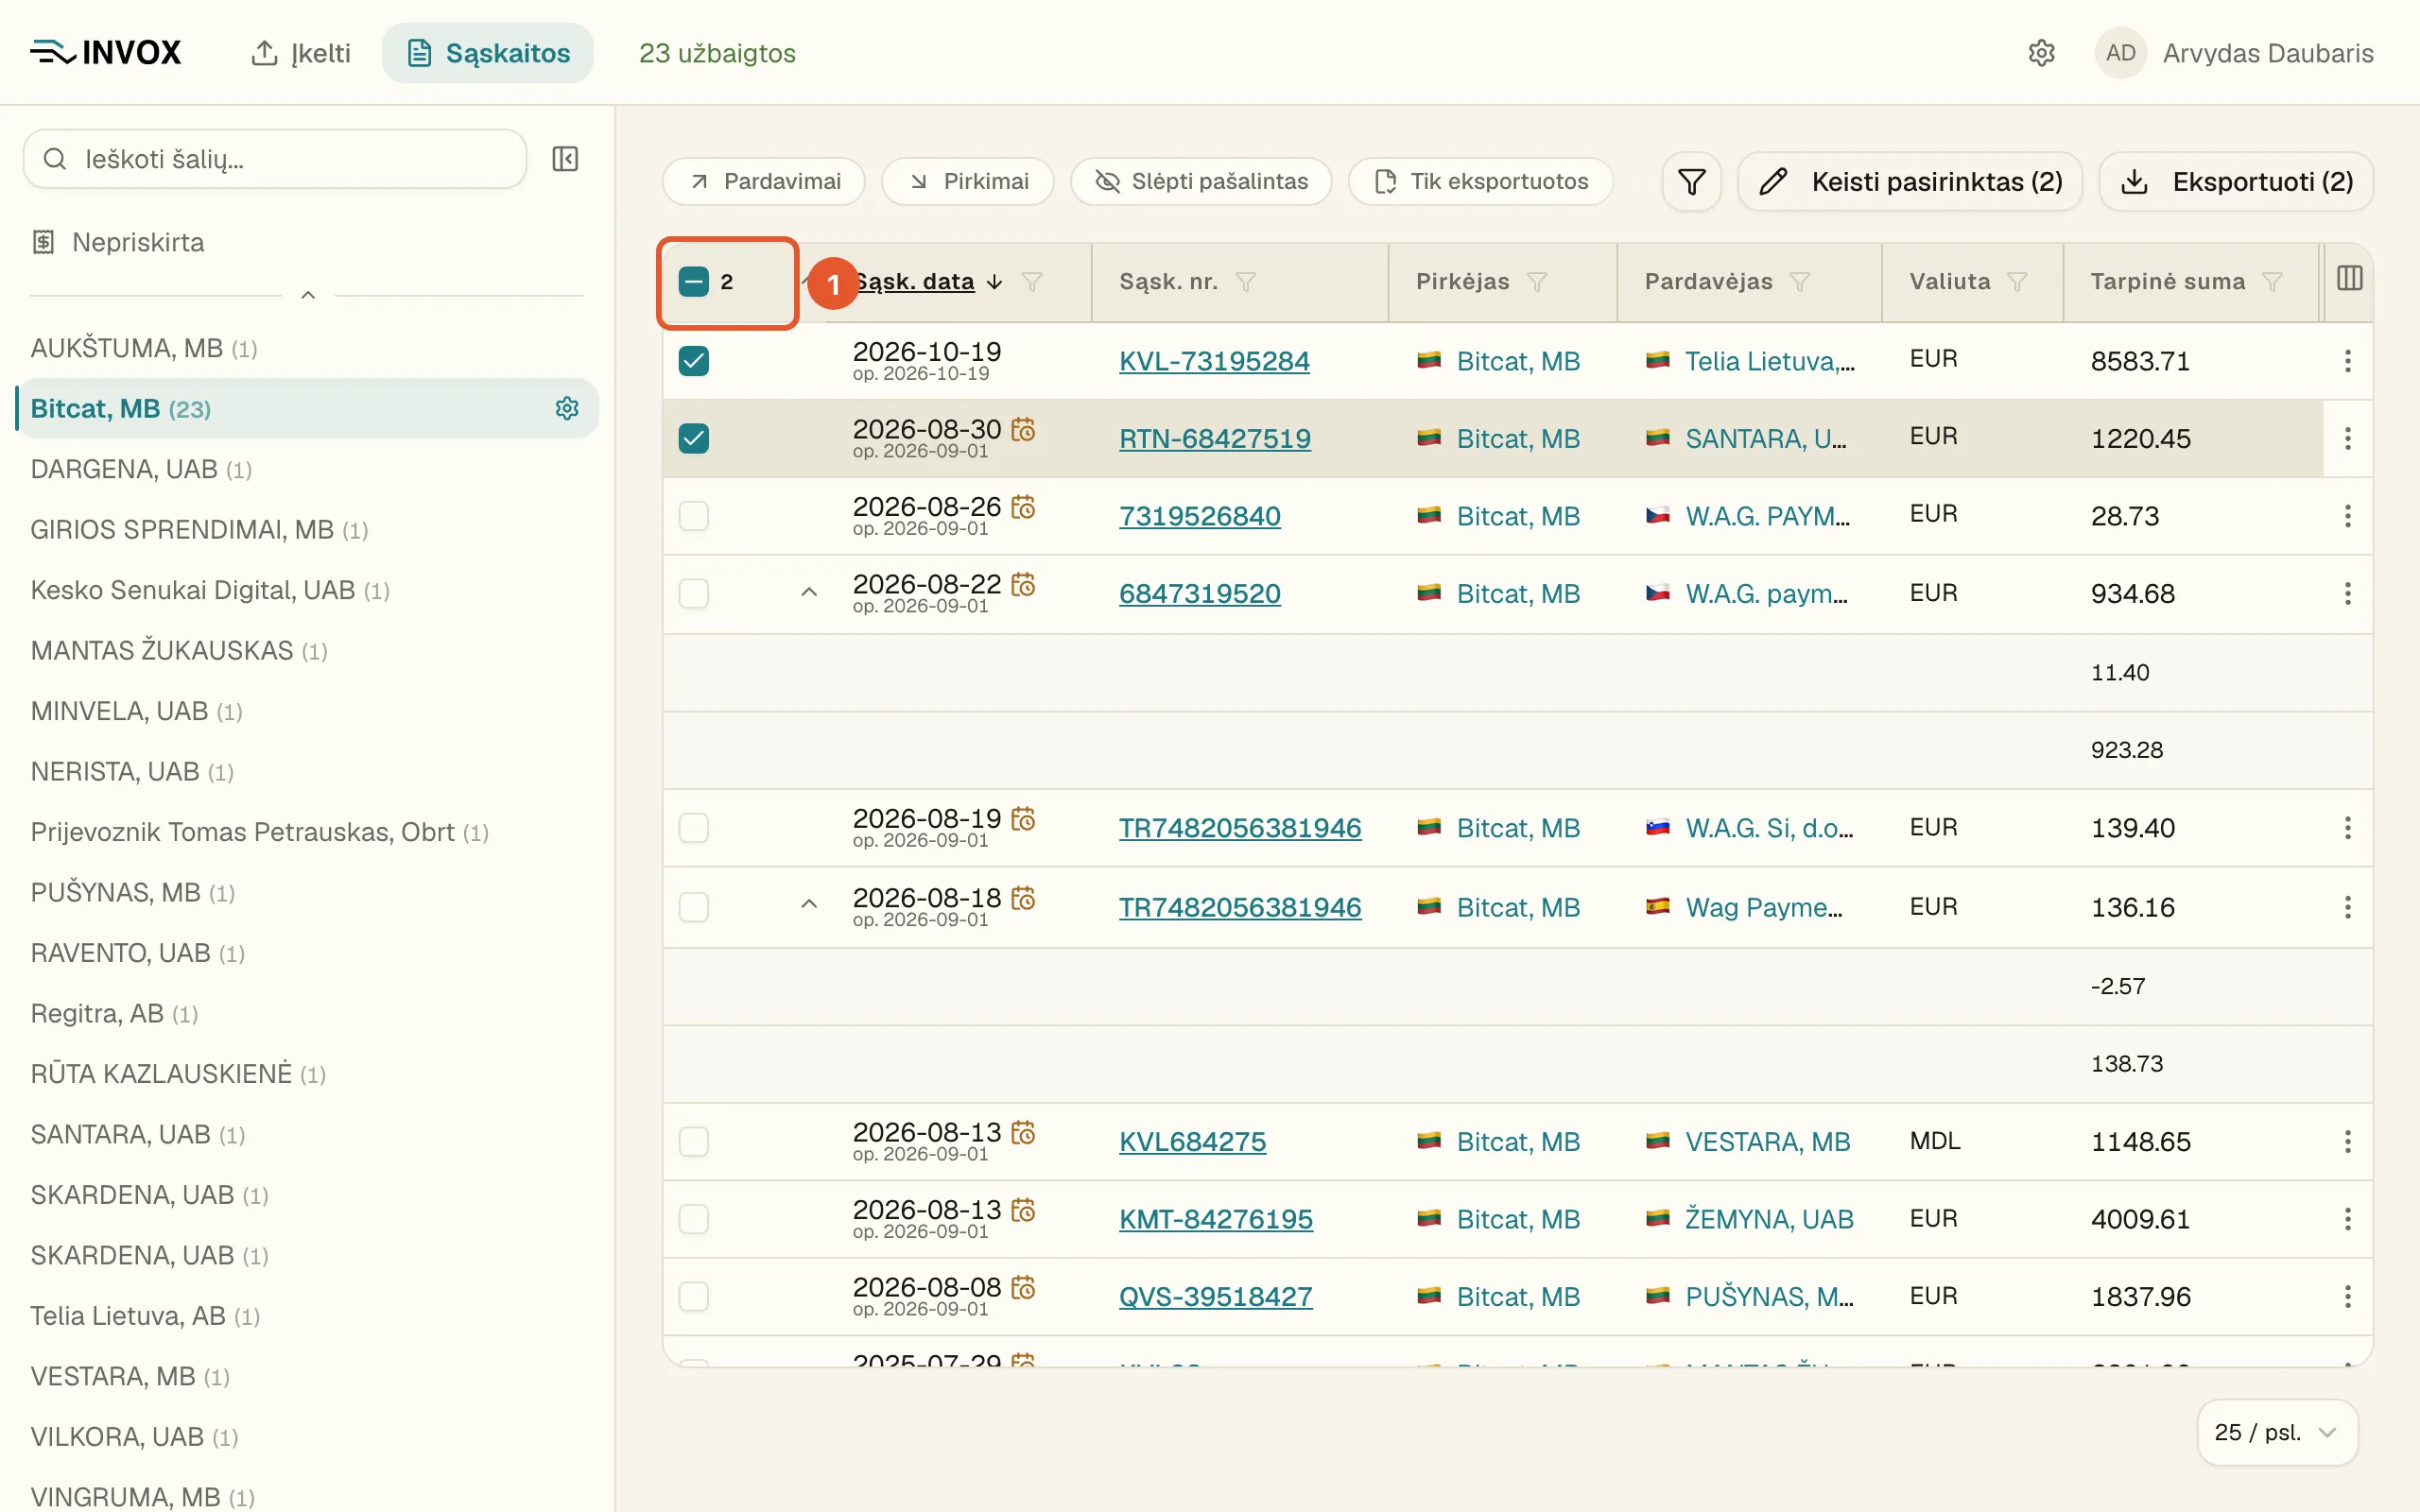The image size is (2420, 1512).
Task: Select Kesko Senukai Digital, UAB company
Action: pyautogui.click(x=210, y=590)
